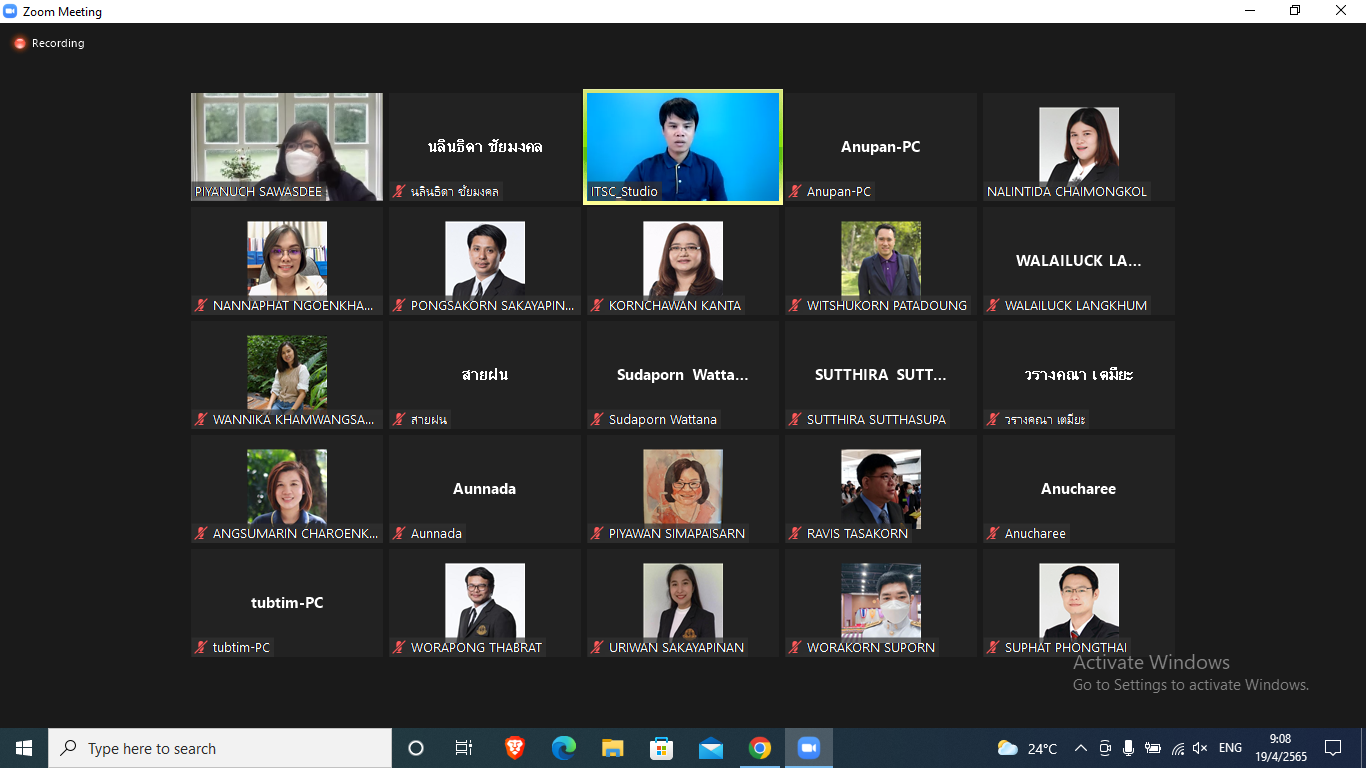Select PIYANUCH SAWASDEE video tile
This screenshot has height=768, width=1366.
[x=287, y=147]
